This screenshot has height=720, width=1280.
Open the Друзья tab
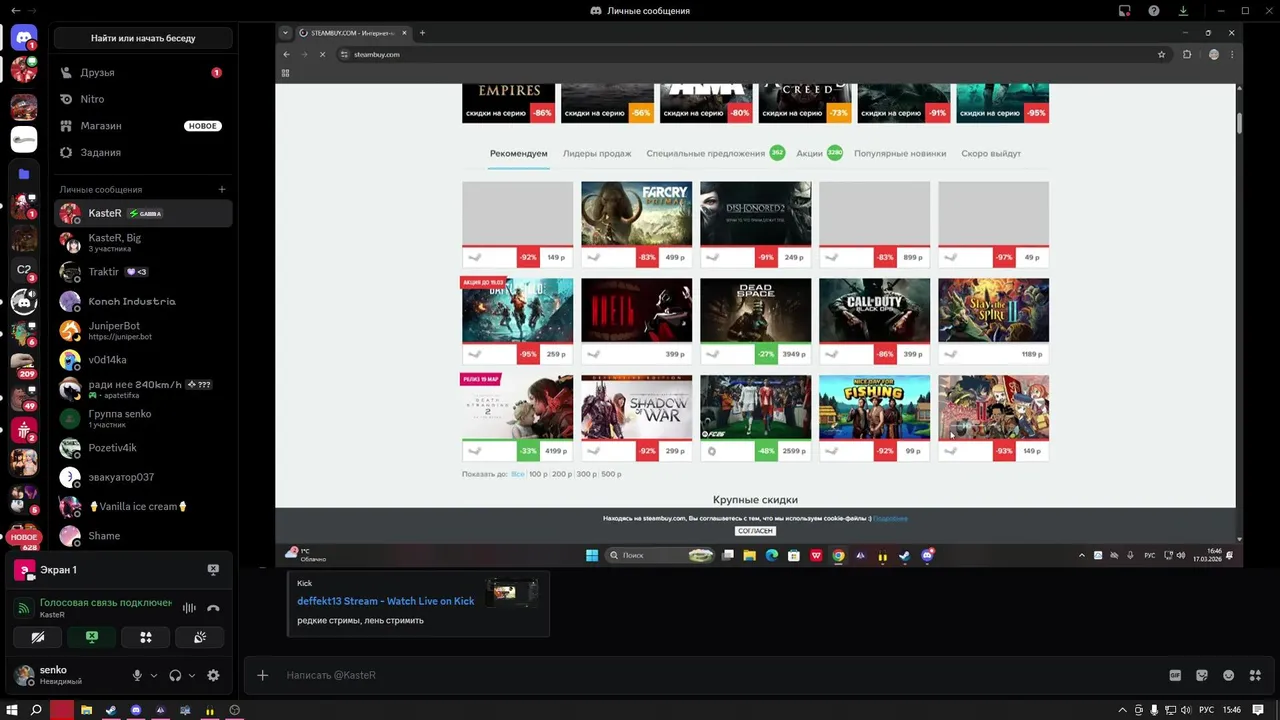pyautogui.click(x=143, y=73)
